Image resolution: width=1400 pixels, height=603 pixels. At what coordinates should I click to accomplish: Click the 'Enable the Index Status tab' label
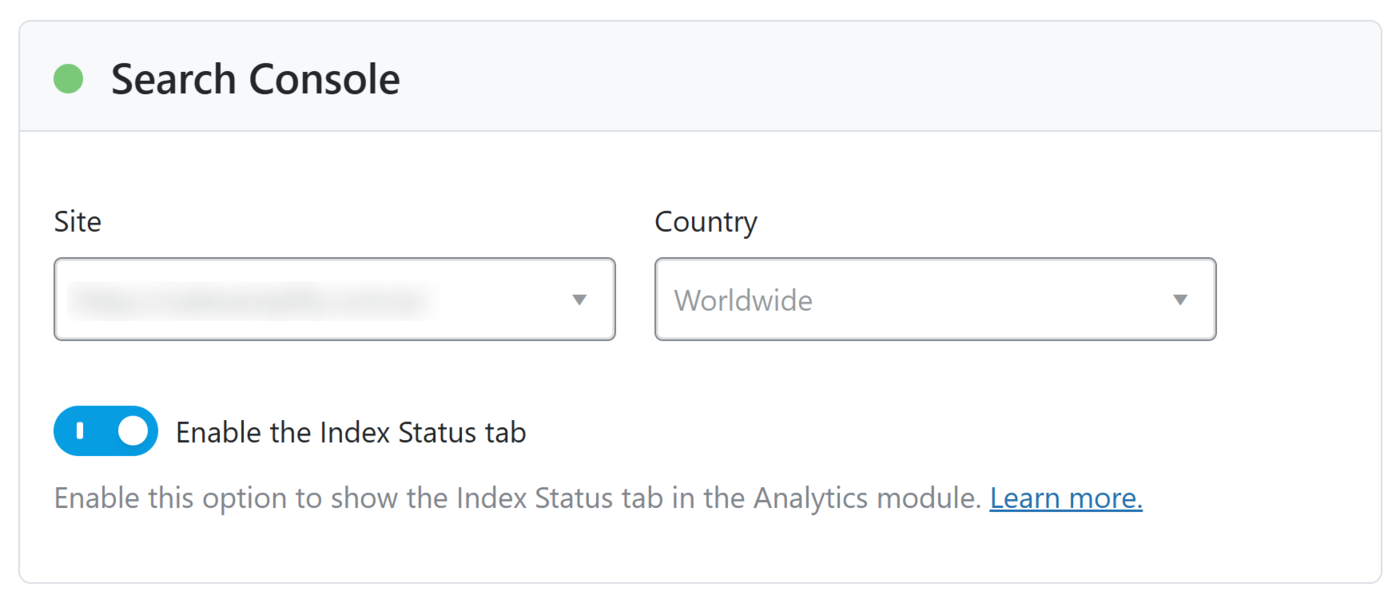[x=350, y=432]
